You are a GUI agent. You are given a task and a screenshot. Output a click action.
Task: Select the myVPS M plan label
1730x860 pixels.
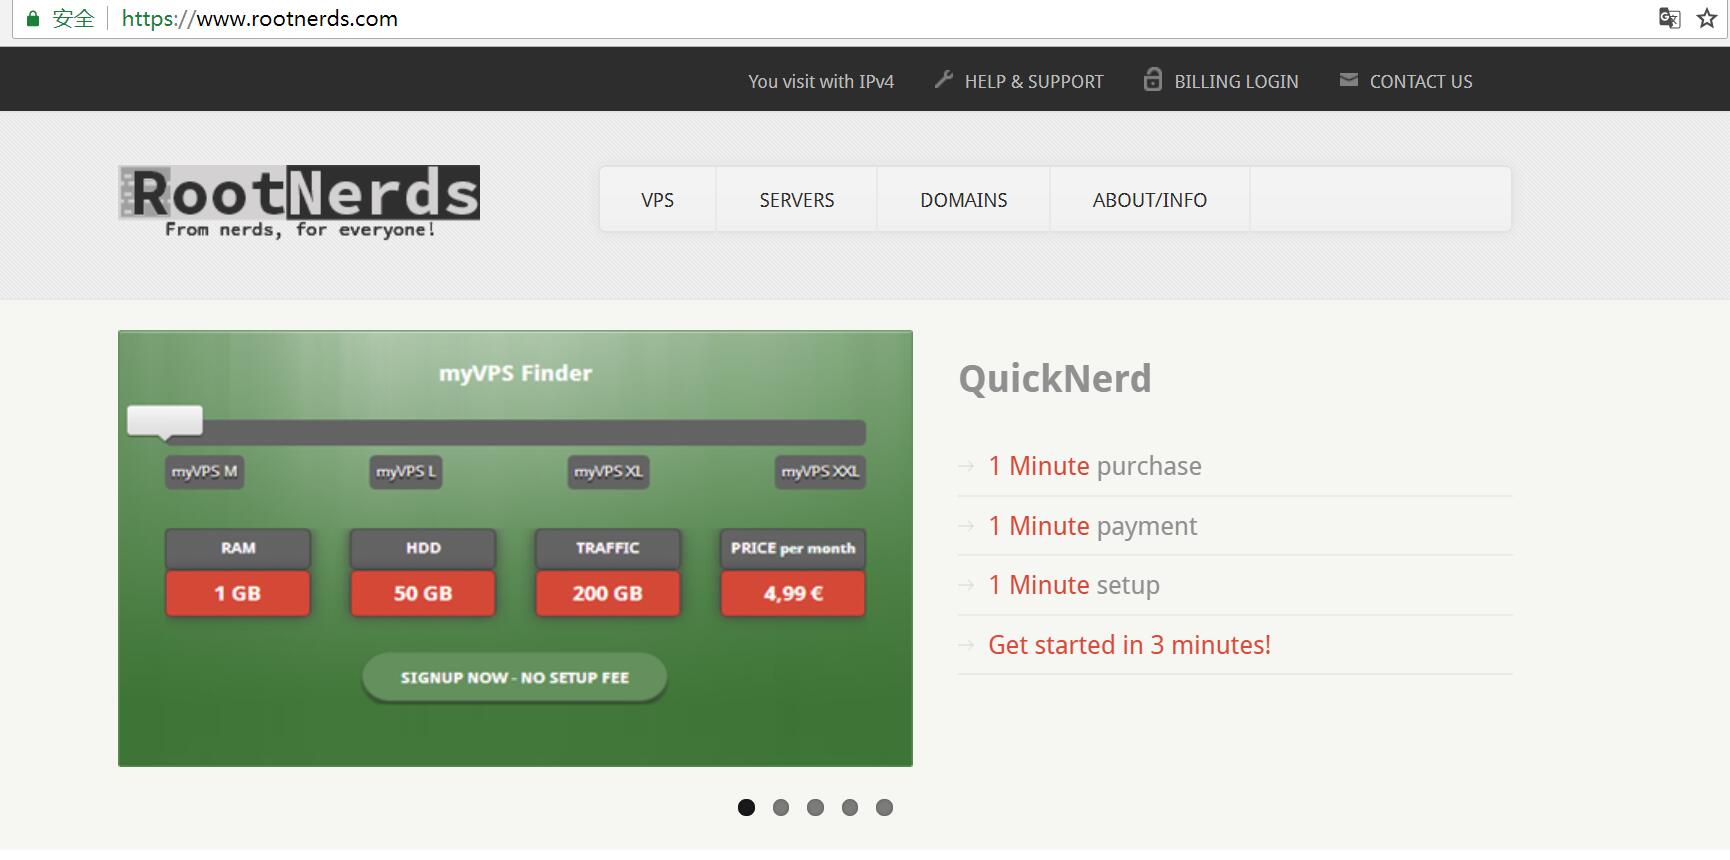pos(204,472)
